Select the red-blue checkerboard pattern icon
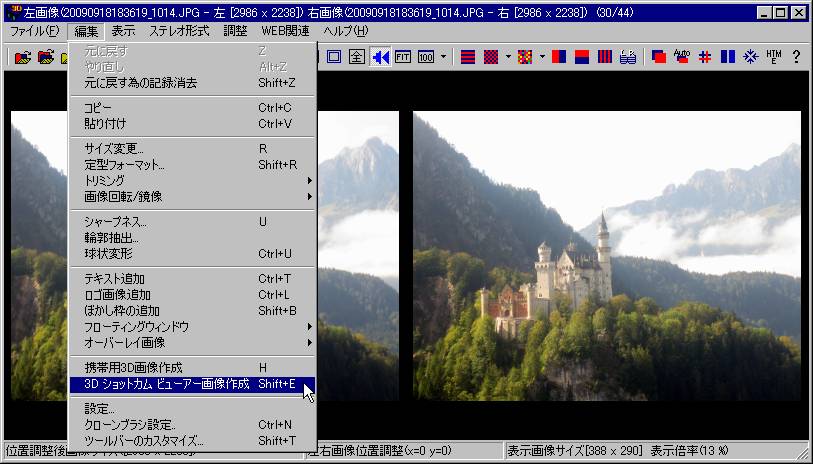 tap(491, 57)
